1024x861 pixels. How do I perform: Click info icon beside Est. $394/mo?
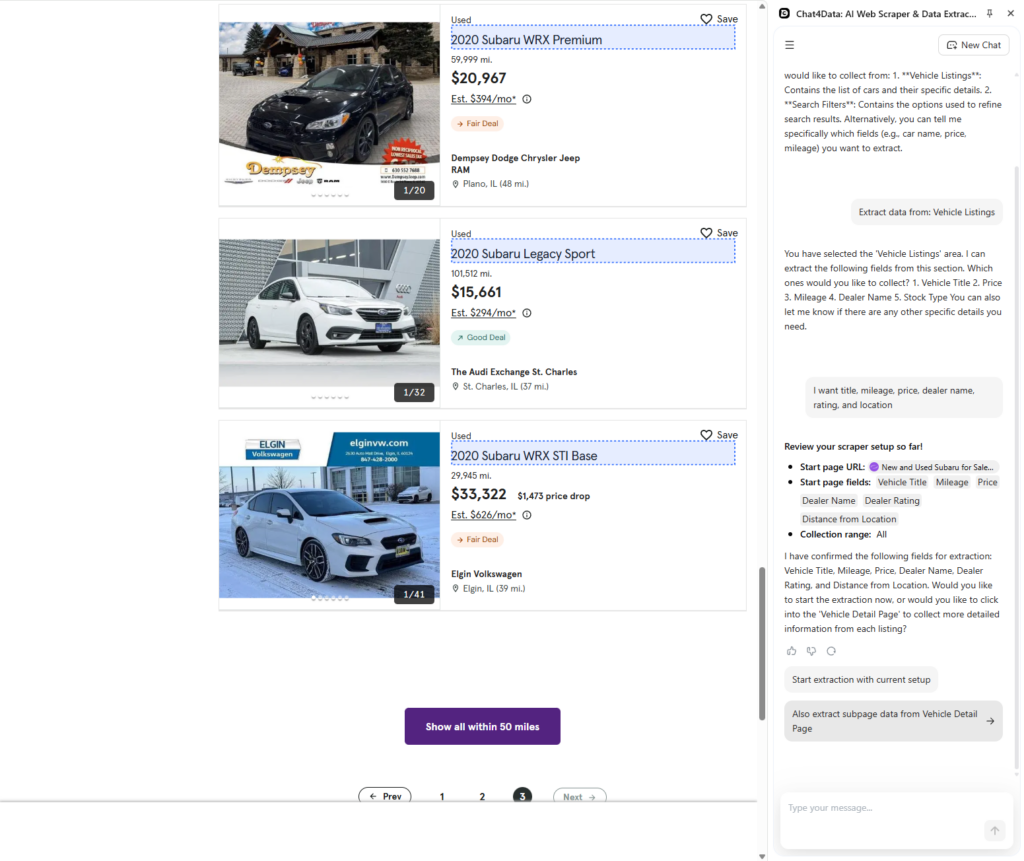527,99
